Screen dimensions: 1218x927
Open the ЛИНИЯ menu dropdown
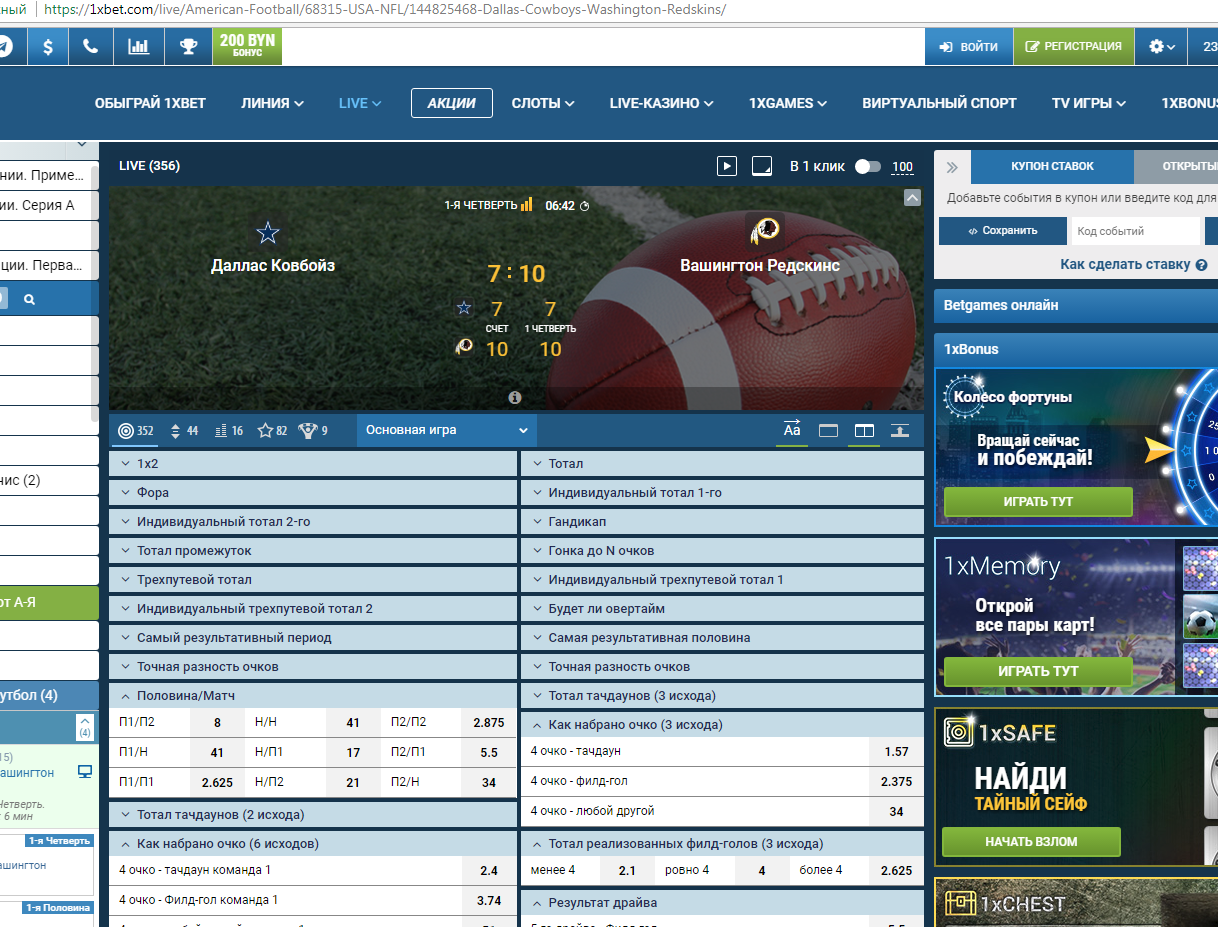[x=272, y=103]
